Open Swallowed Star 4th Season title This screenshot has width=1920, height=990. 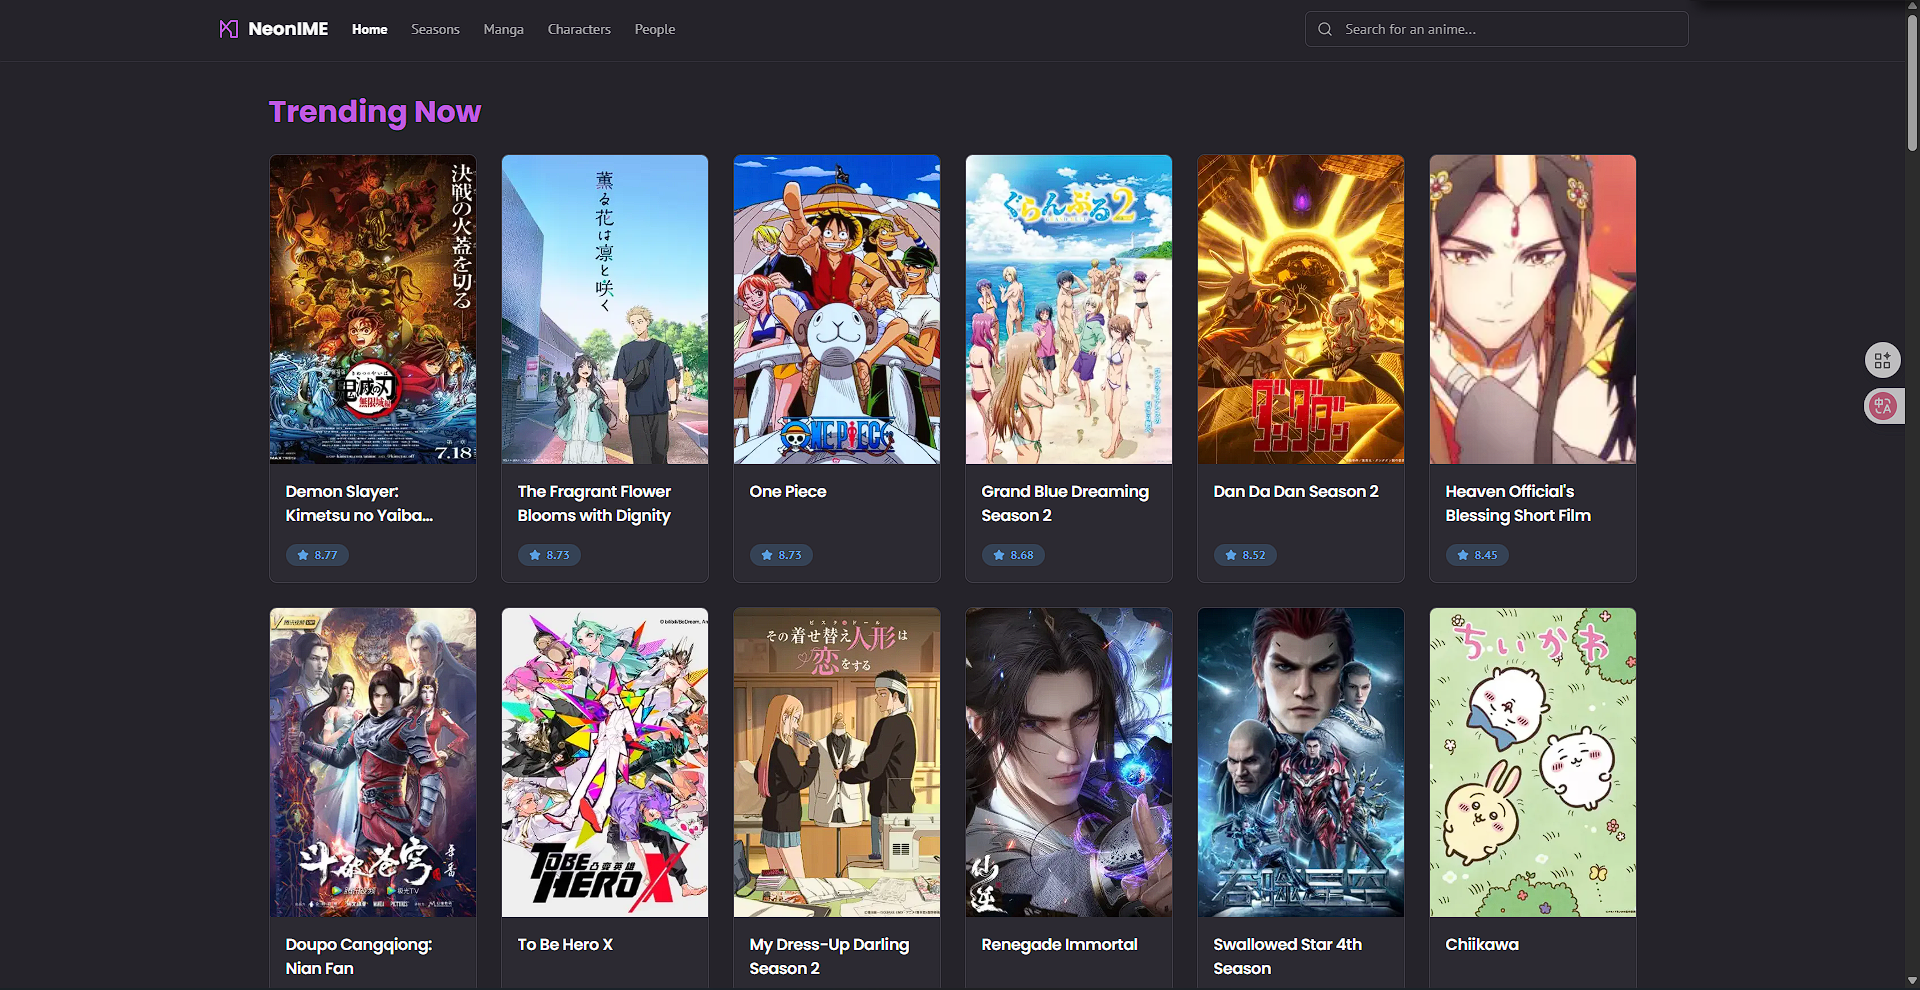1287,956
